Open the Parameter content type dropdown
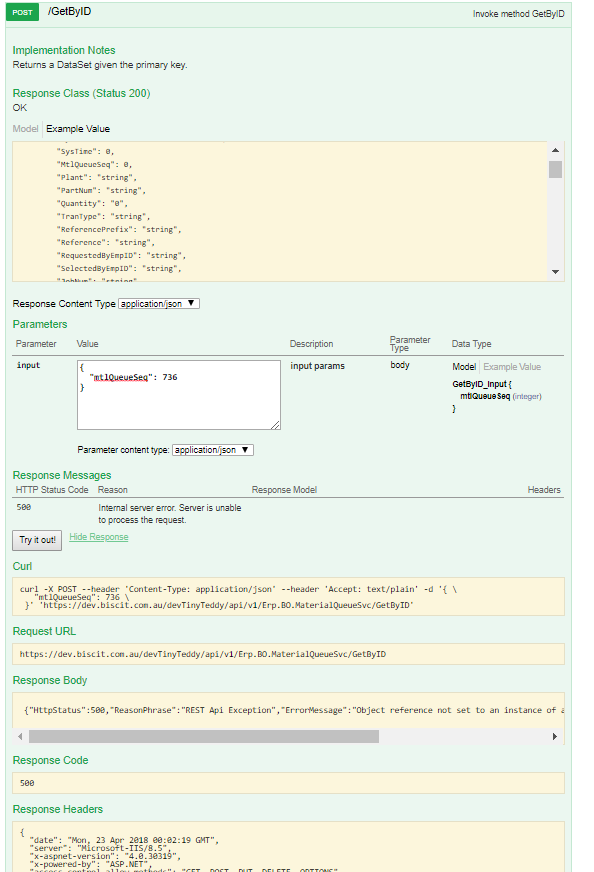Viewport: 594px width, 872px height. pyautogui.click(x=212, y=450)
